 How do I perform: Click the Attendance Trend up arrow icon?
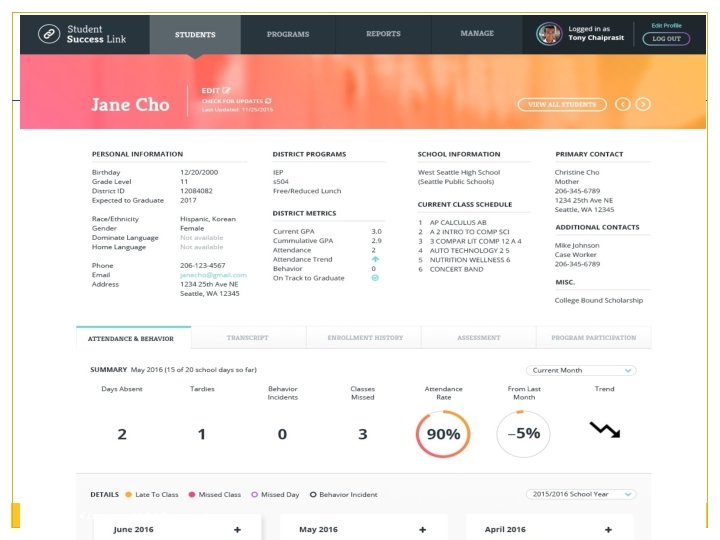tap(375, 259)
